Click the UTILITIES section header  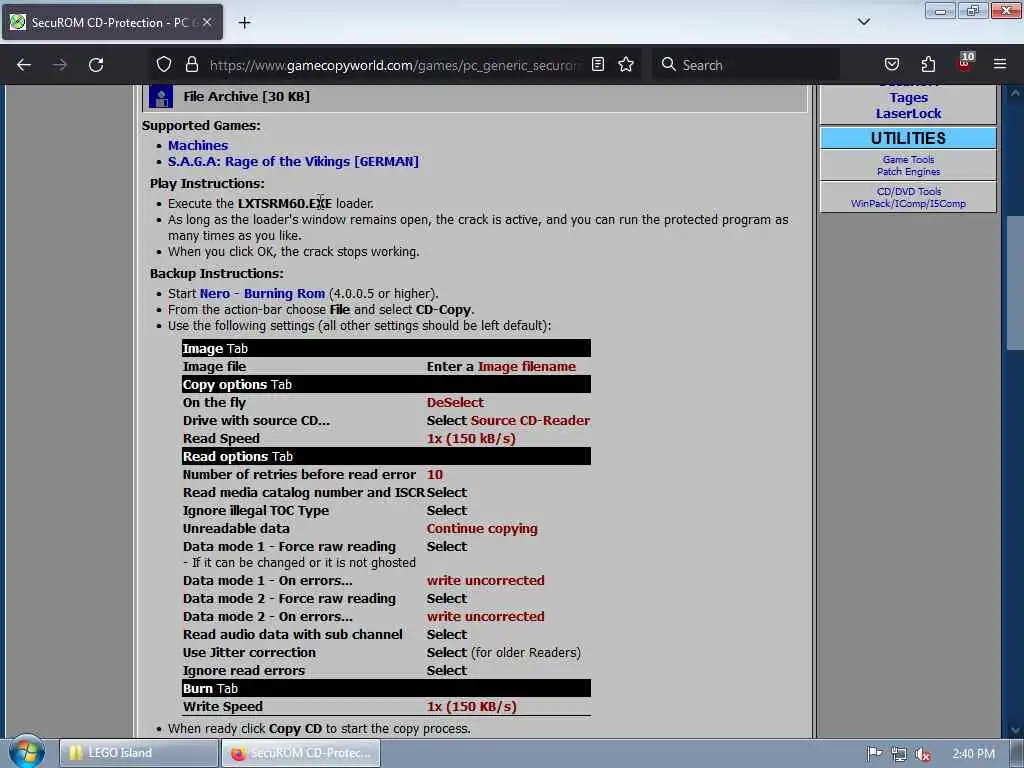(908, 138)
